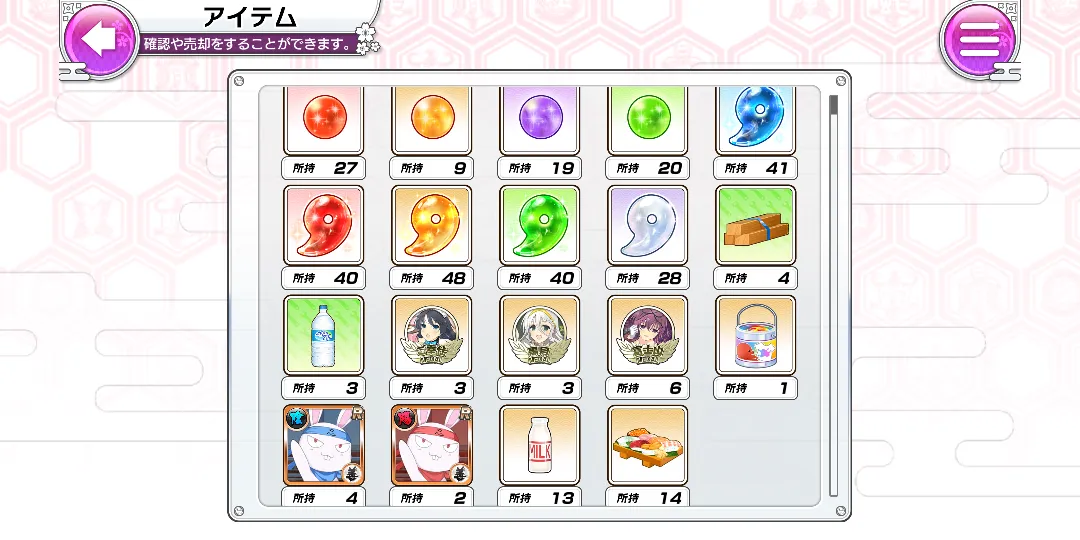Pick the milk bottle item
1080x540 pixels.
pyautogui.click(x=539, y=446)
